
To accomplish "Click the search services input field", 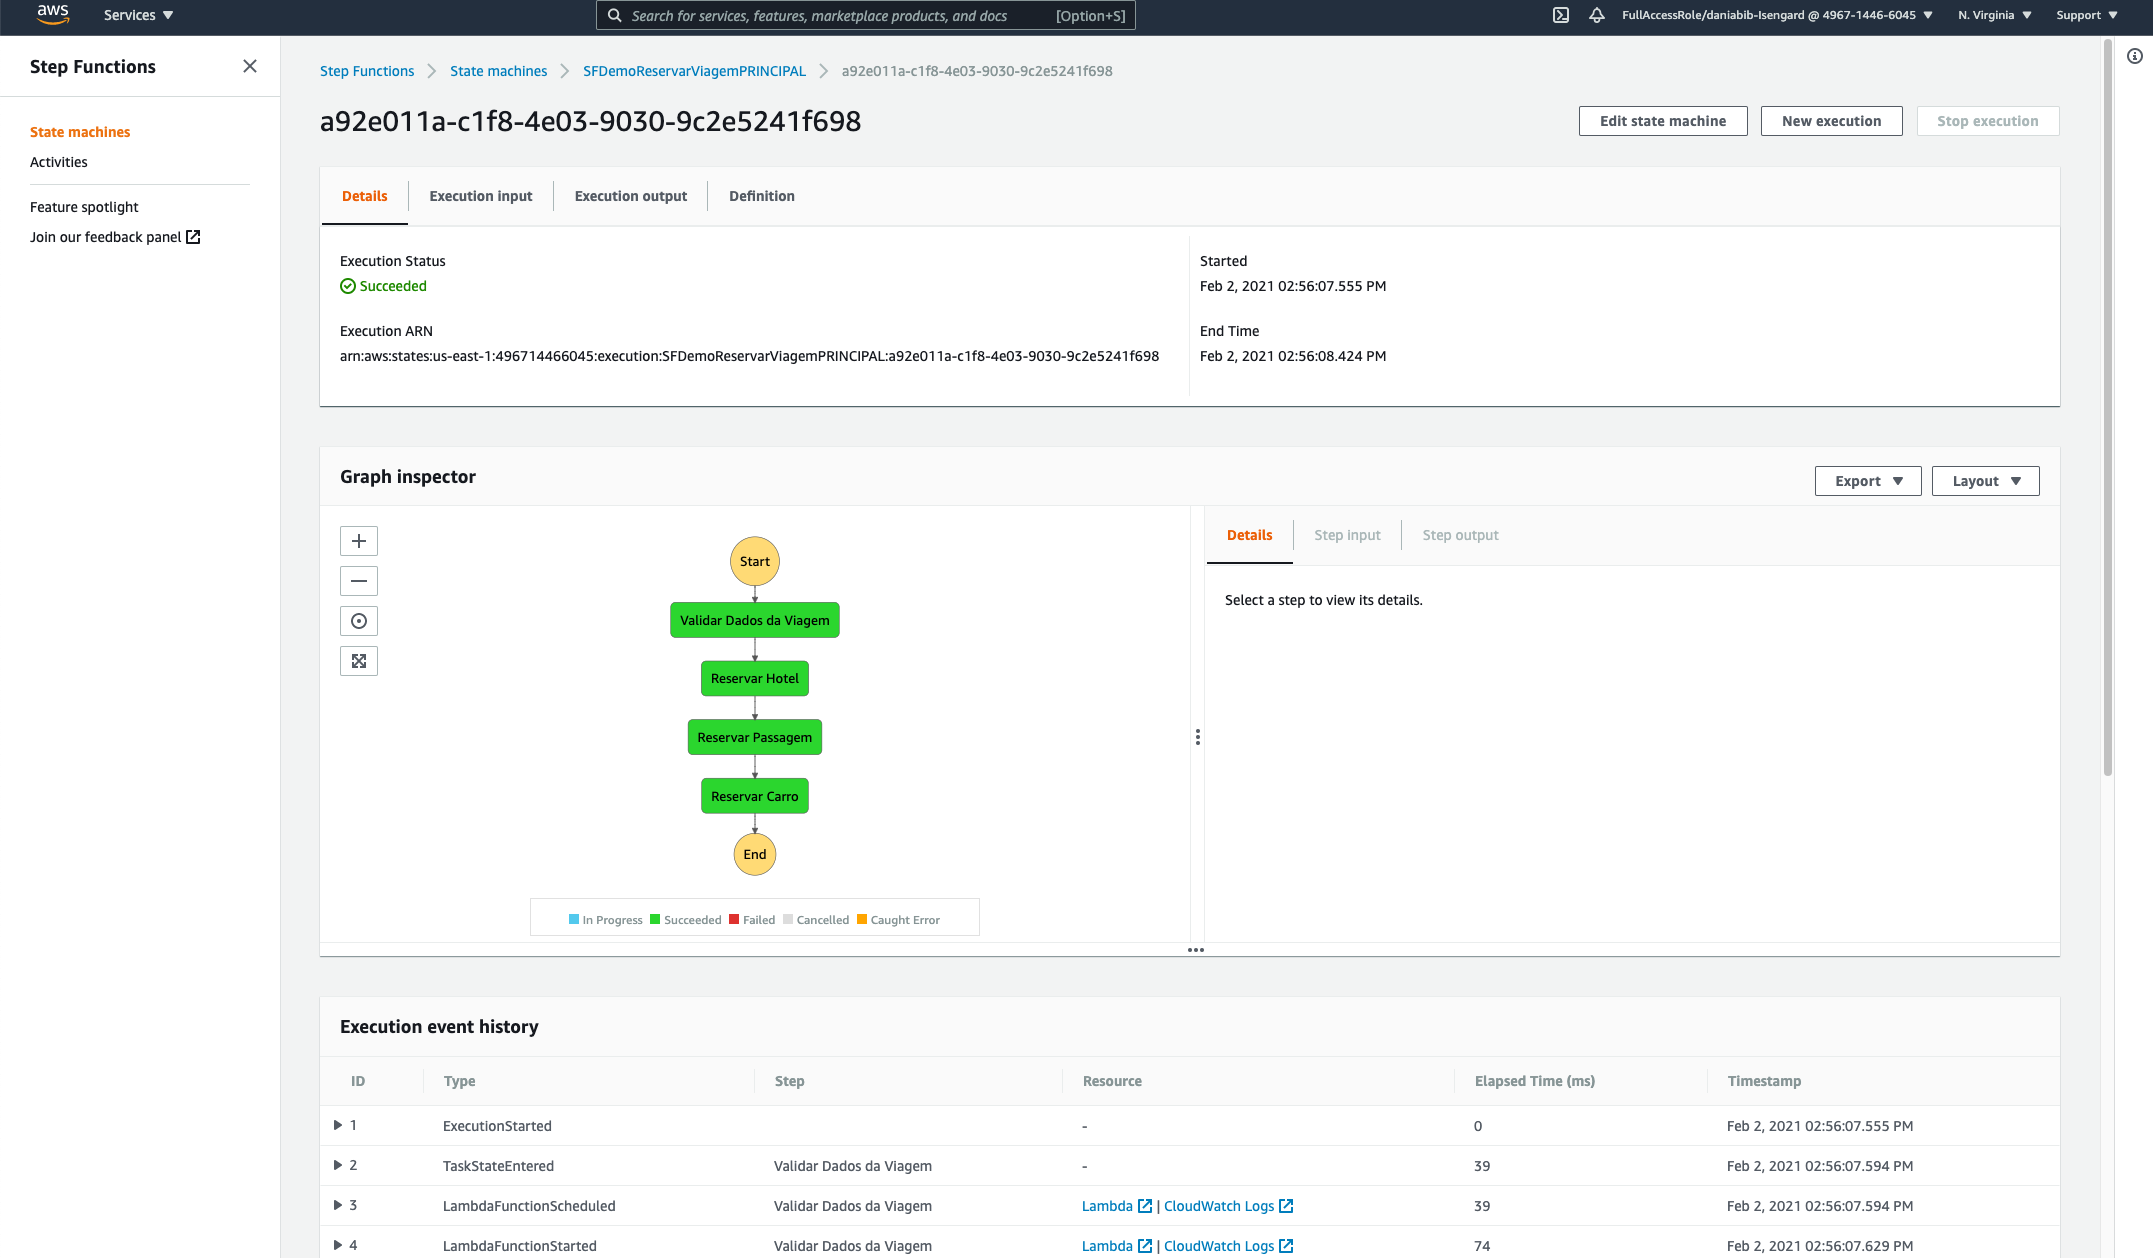I will (840, 15).
